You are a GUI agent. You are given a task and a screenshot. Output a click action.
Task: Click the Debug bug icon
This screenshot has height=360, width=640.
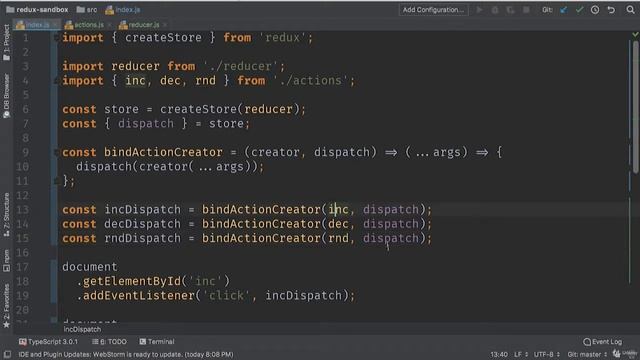click(x=495, y=10)
